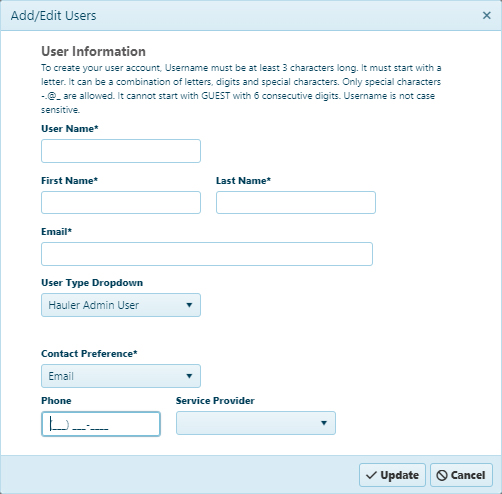Click the Phone number field
Viewport: 502px width, 494px height.
(101, 424)
